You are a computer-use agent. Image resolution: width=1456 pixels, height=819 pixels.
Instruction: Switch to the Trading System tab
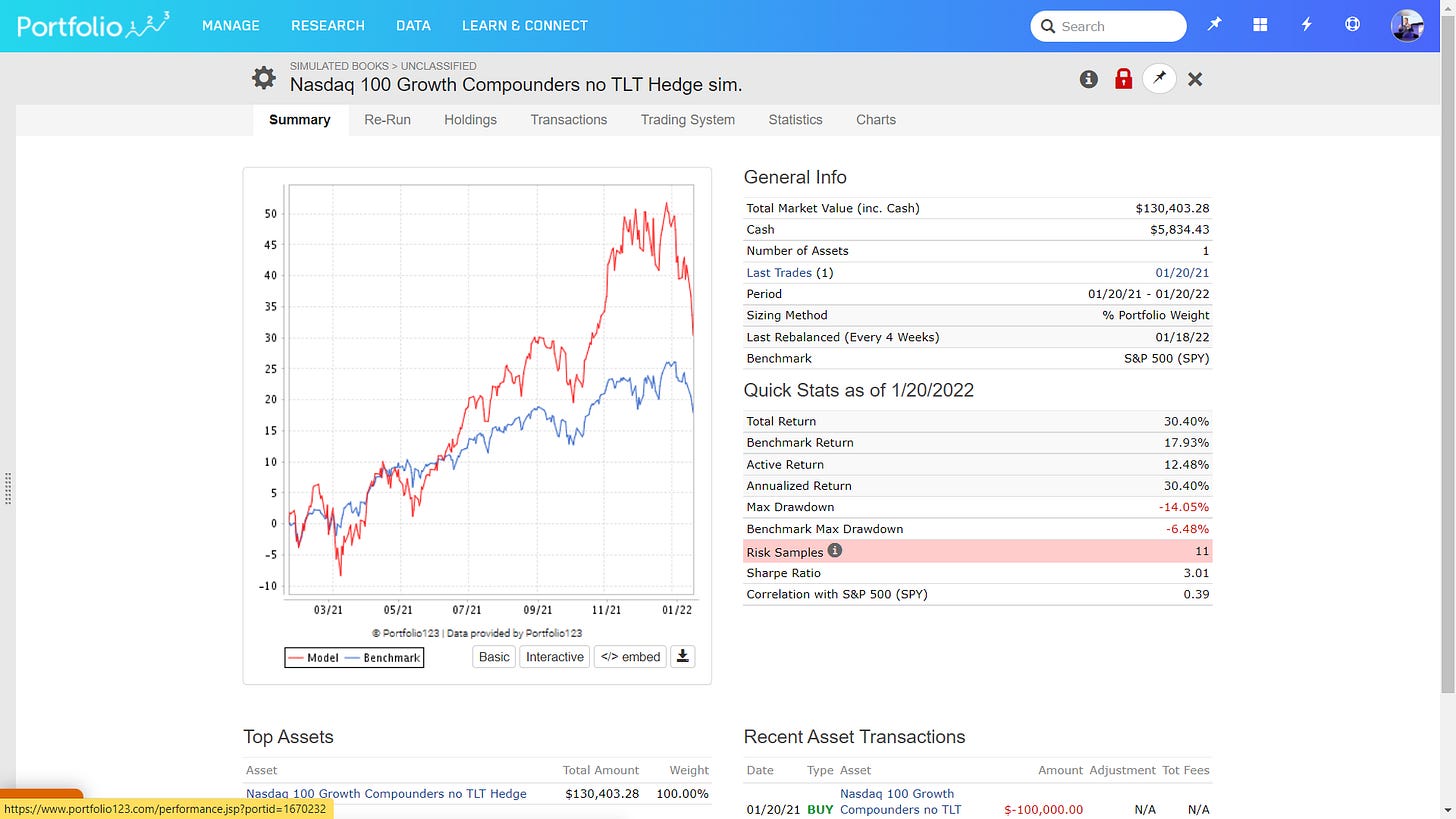pyautogui.click(x=688, y=119)
